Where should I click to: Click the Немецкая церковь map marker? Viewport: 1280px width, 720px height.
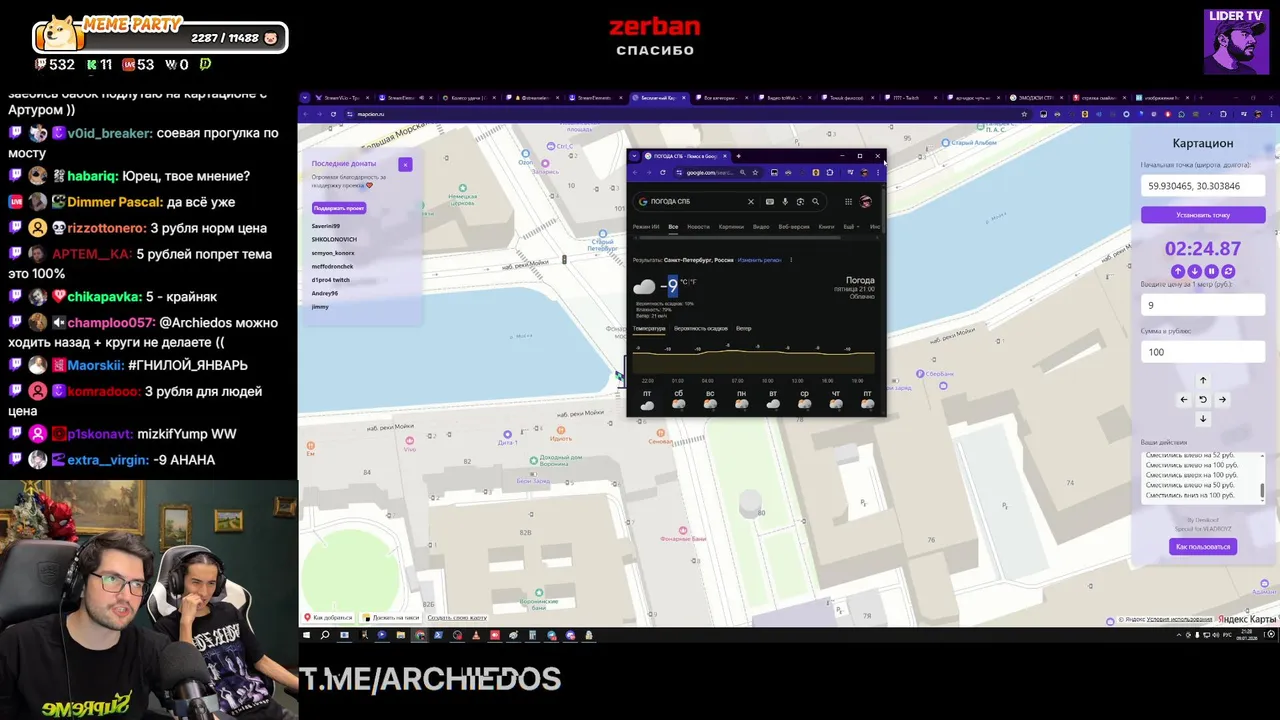(462, 188)
